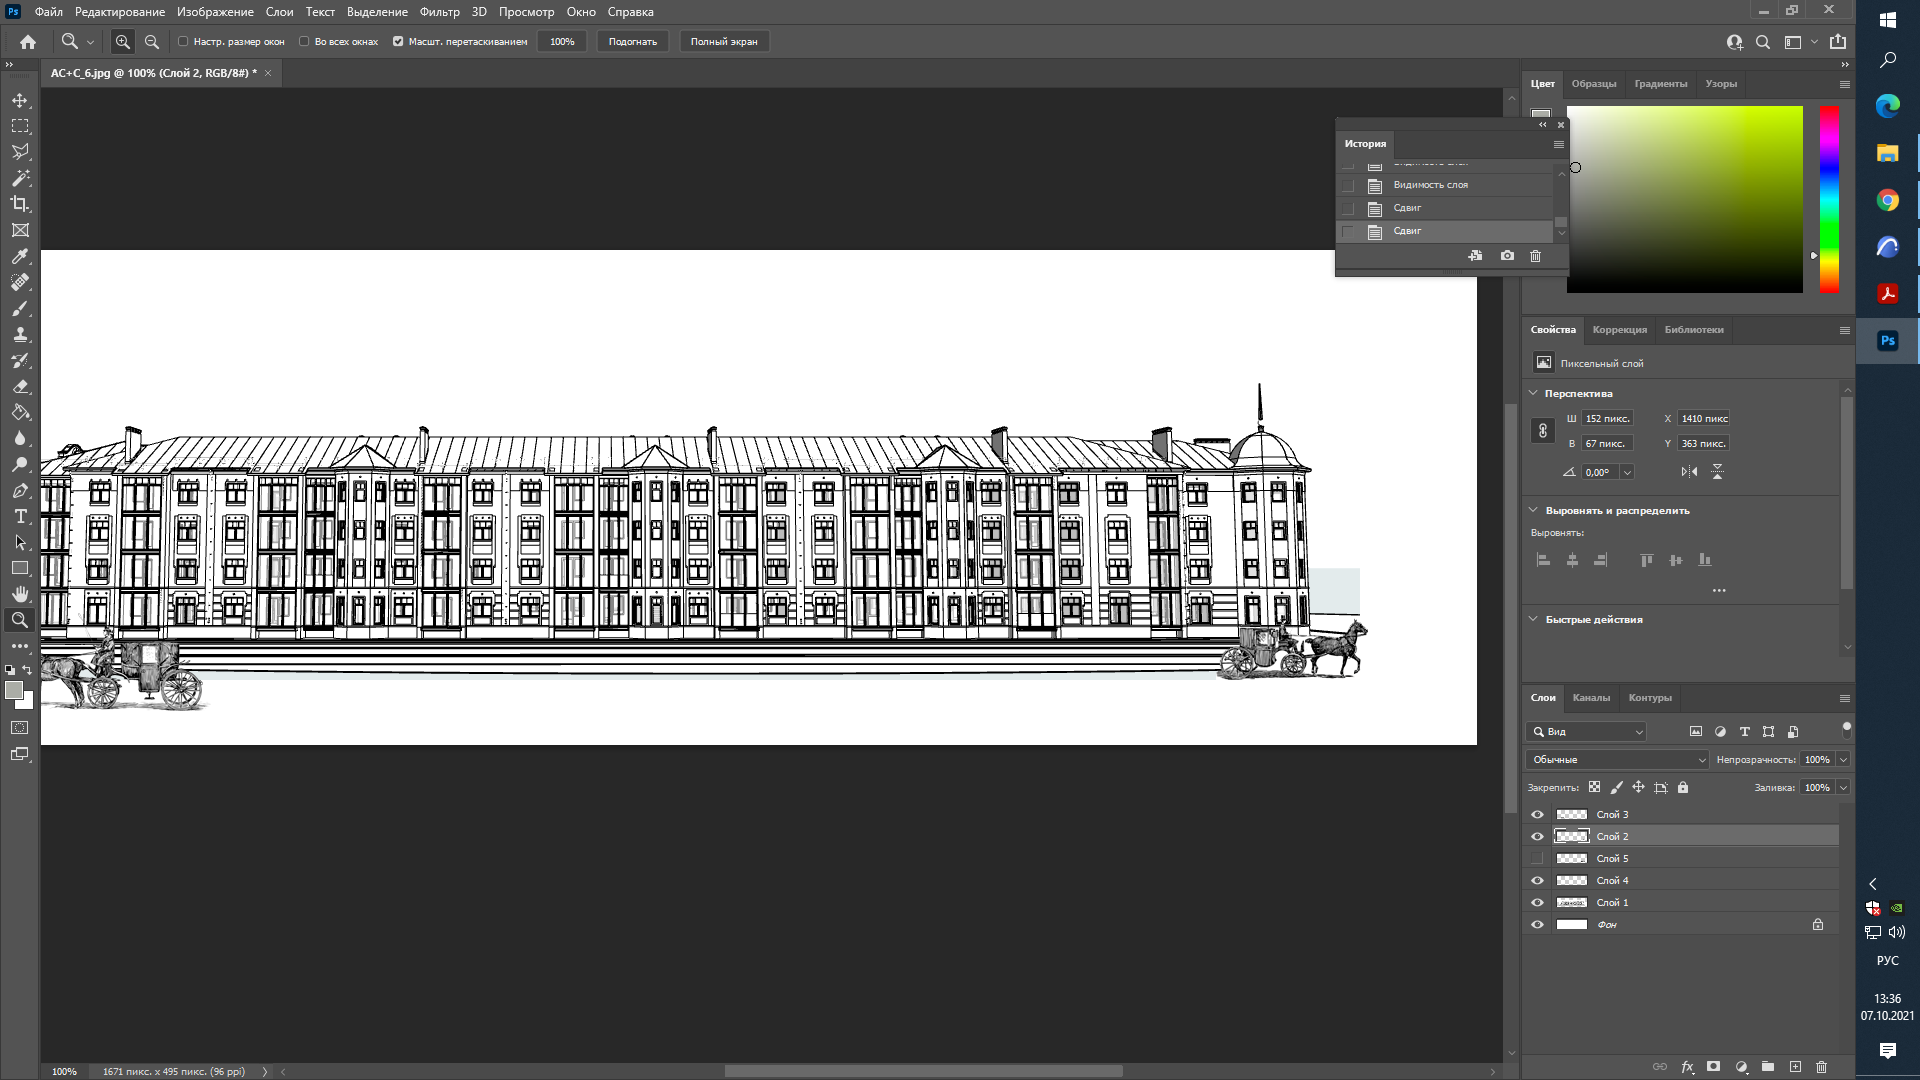Select the Clone Stamp tool
The width and height of the screenshot is (1920, 1080).
tap(20, 334)
